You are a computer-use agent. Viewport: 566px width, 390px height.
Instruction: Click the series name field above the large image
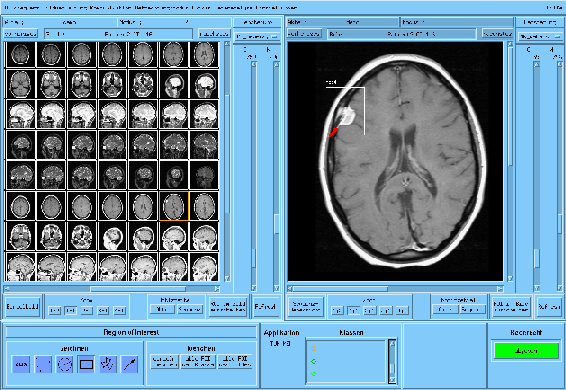[x=402, y=34]
